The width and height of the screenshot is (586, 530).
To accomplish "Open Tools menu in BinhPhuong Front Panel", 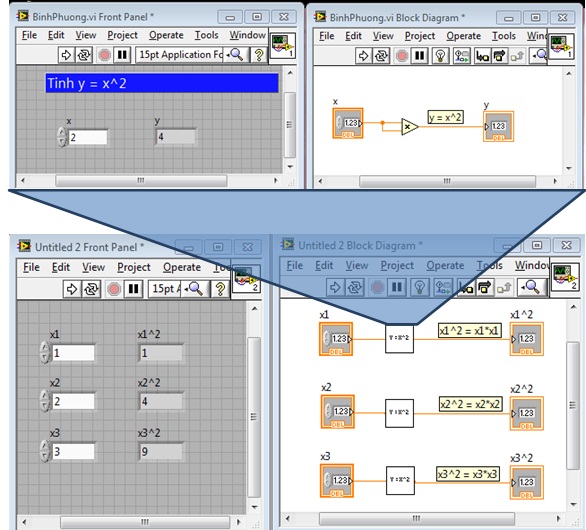I will click(x=206, y=36).
